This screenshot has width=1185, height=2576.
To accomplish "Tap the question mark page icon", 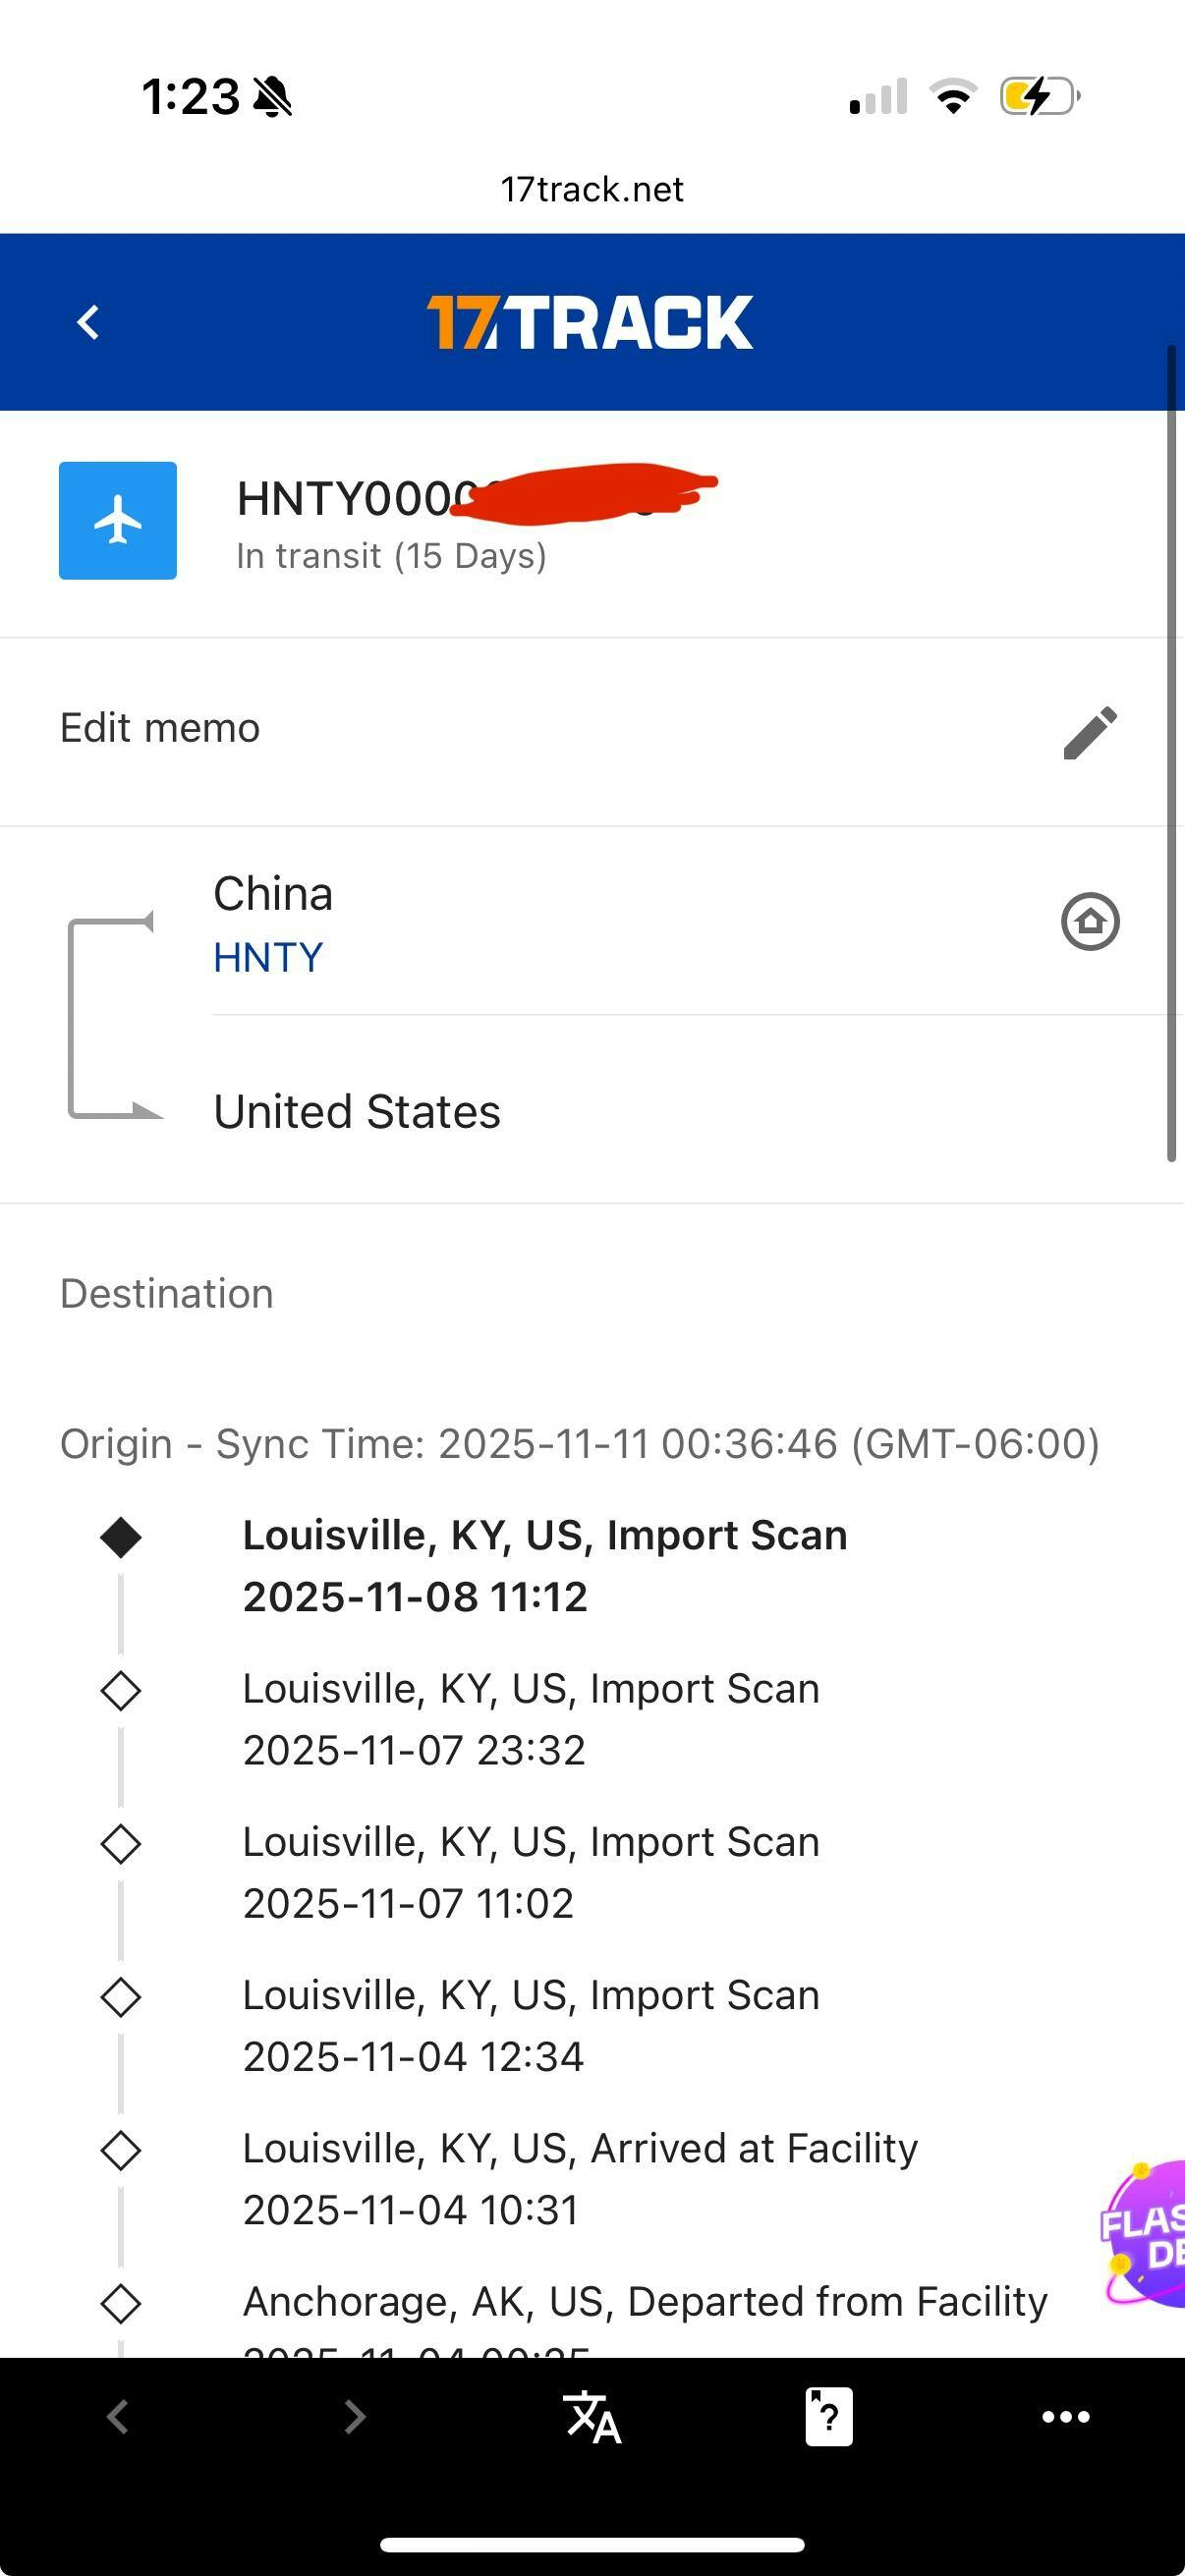I will tap(829, 2417).
